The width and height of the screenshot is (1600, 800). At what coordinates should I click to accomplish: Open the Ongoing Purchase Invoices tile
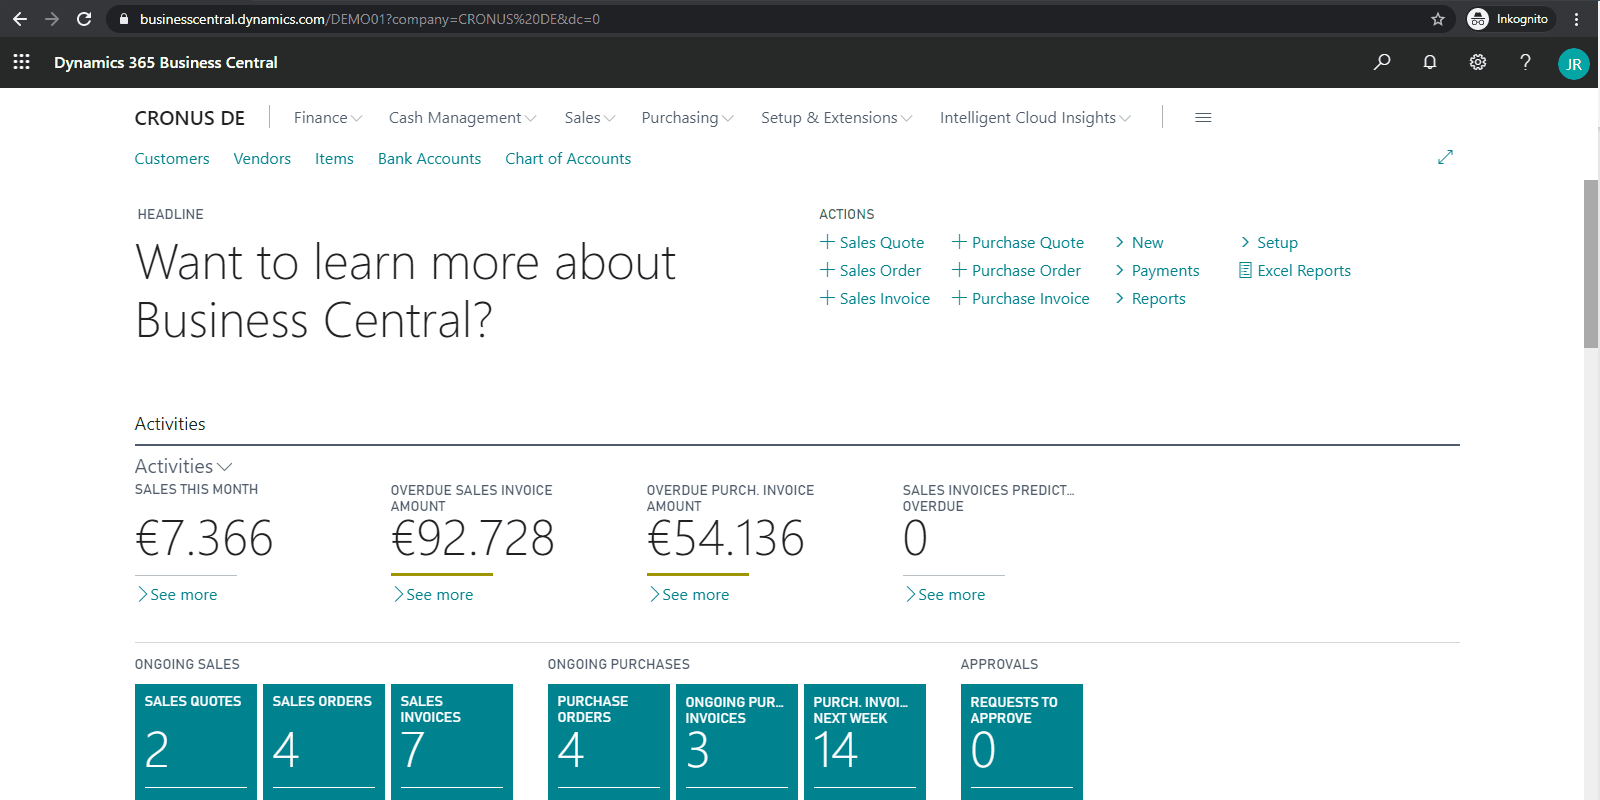(x=737, y=742)
